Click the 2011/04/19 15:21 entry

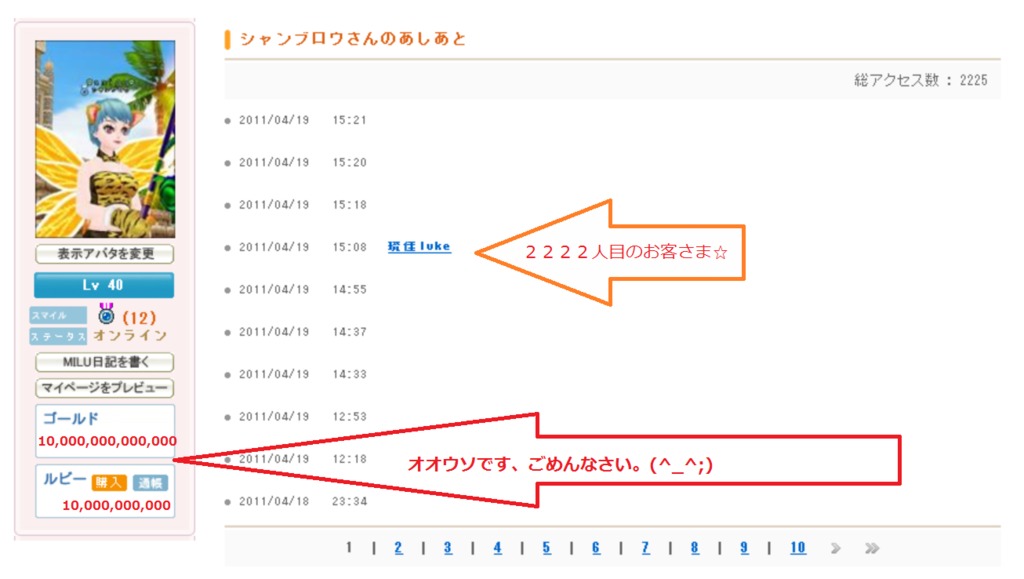tap(302, 120)
